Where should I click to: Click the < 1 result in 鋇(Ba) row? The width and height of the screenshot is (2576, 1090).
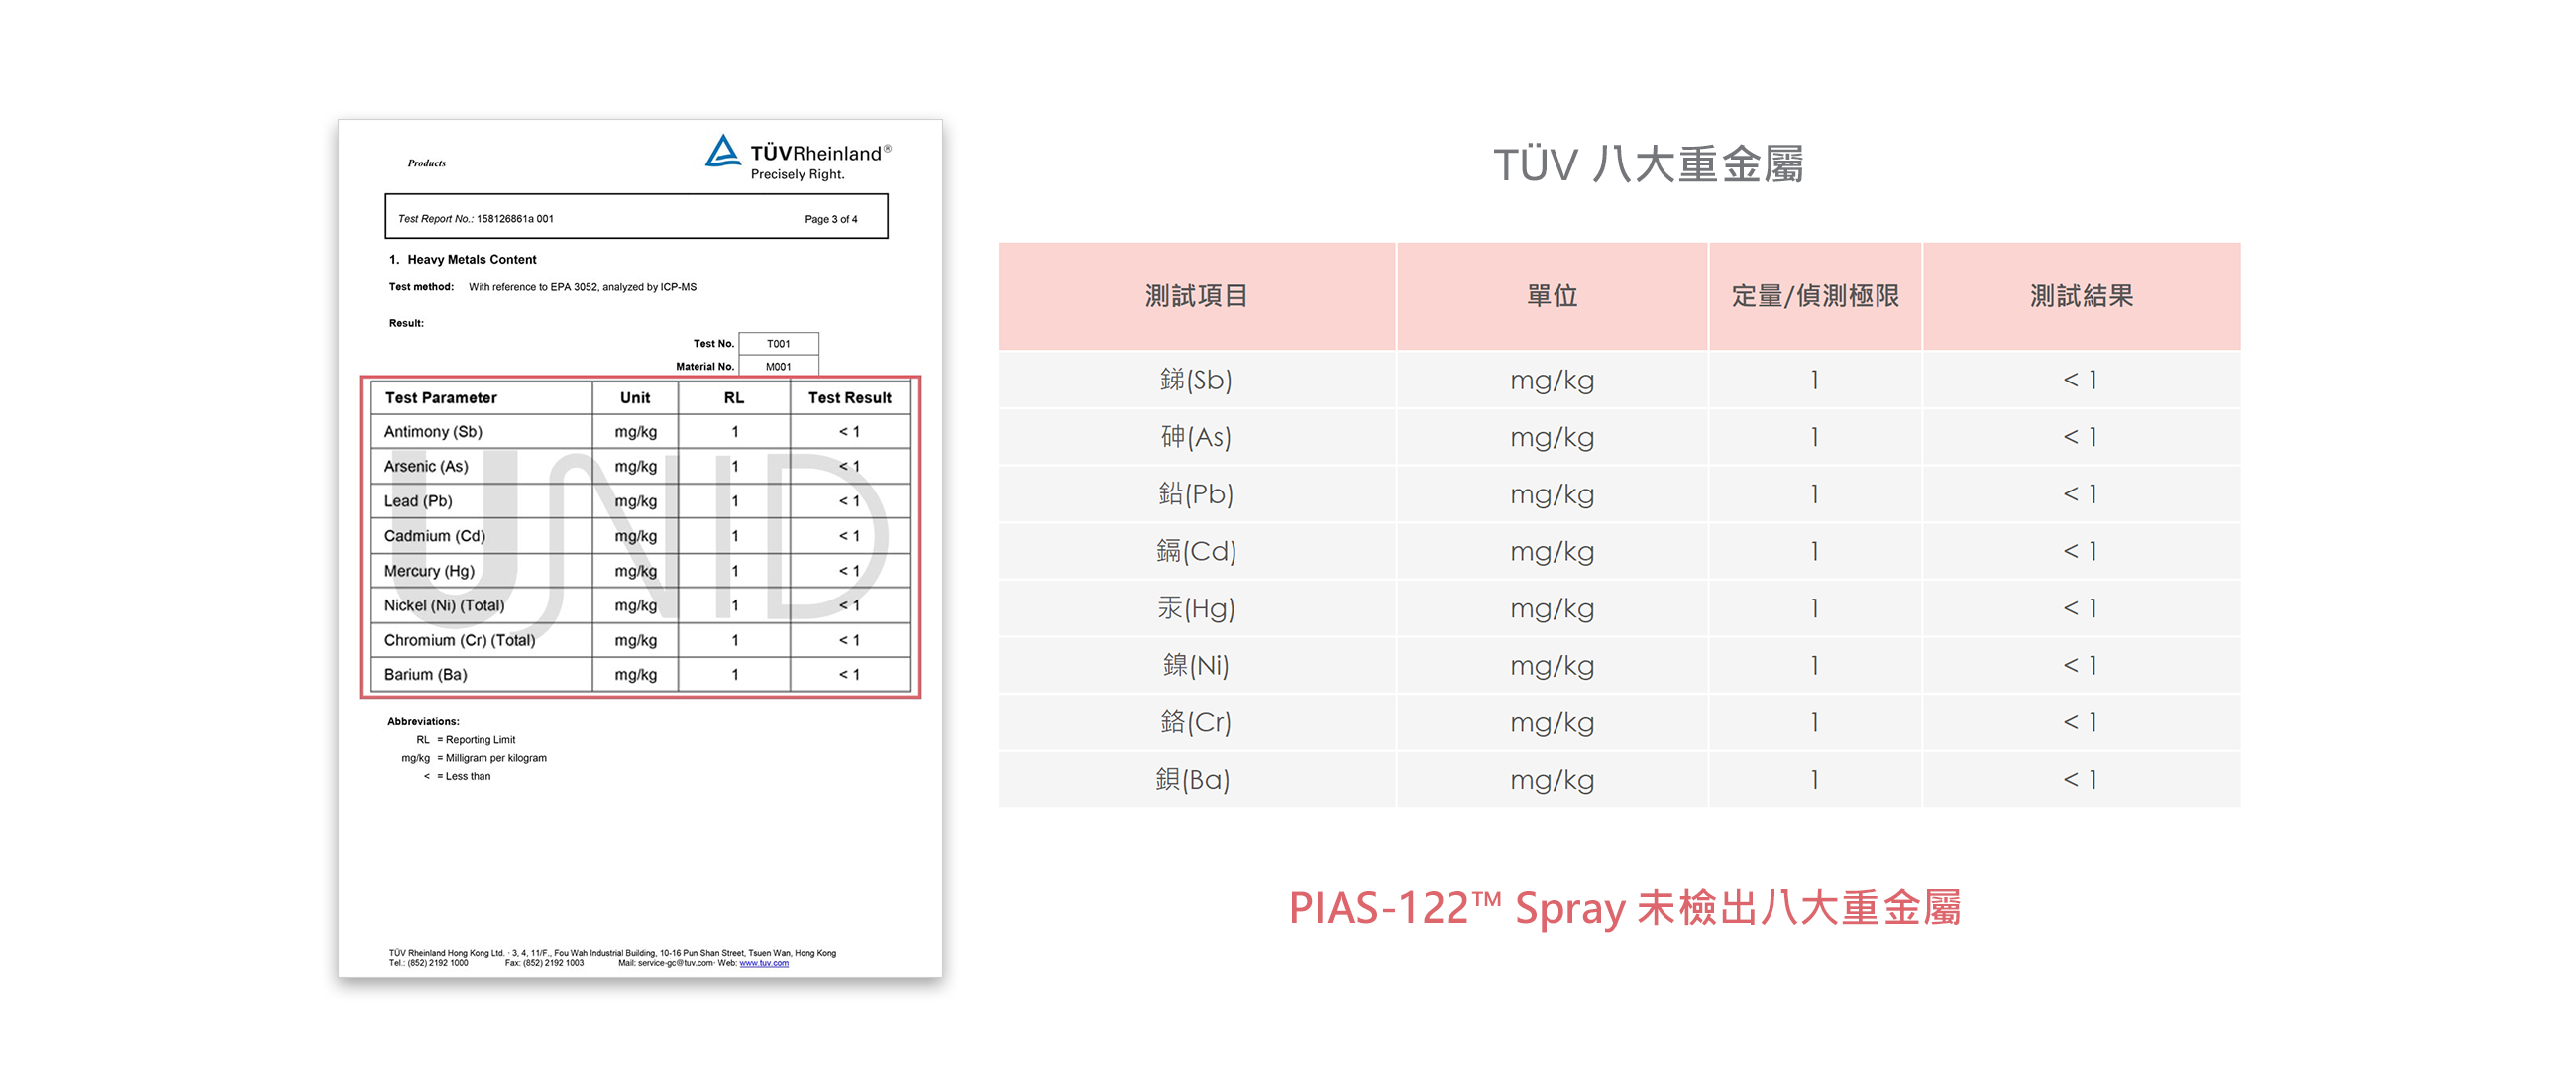[2081, 779]
